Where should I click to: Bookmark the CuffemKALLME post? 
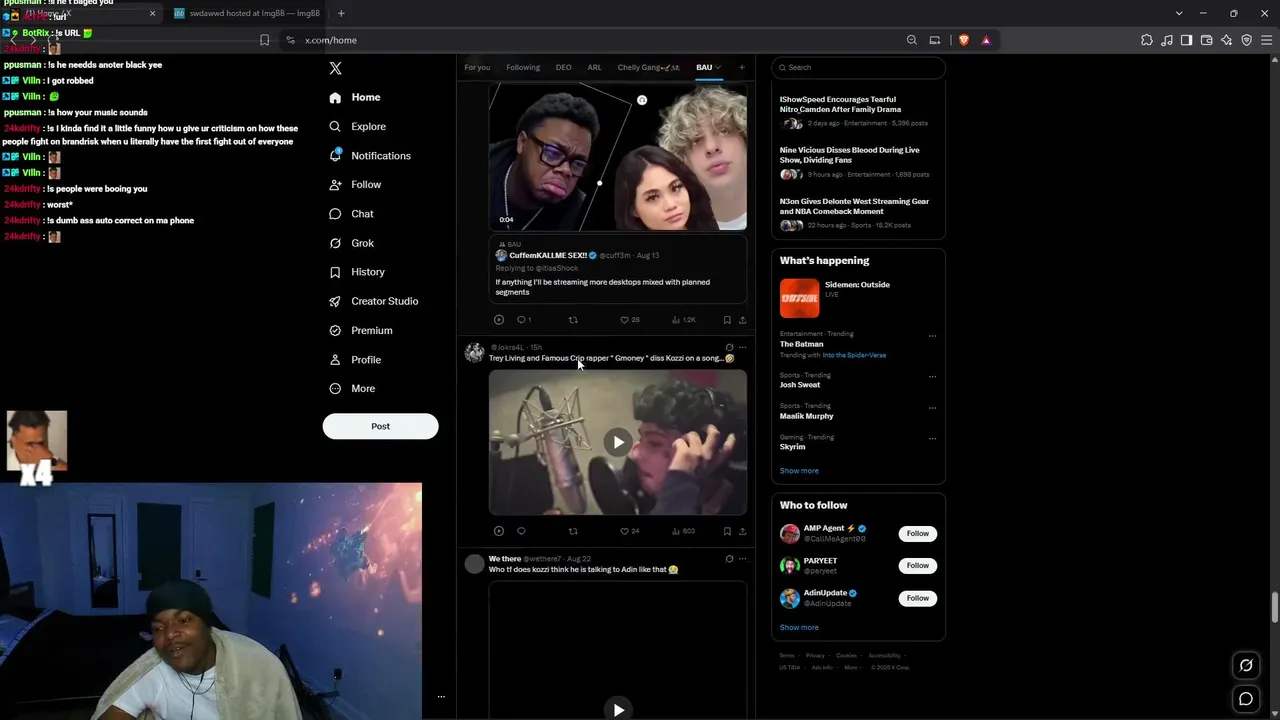(x=727, y=320)
